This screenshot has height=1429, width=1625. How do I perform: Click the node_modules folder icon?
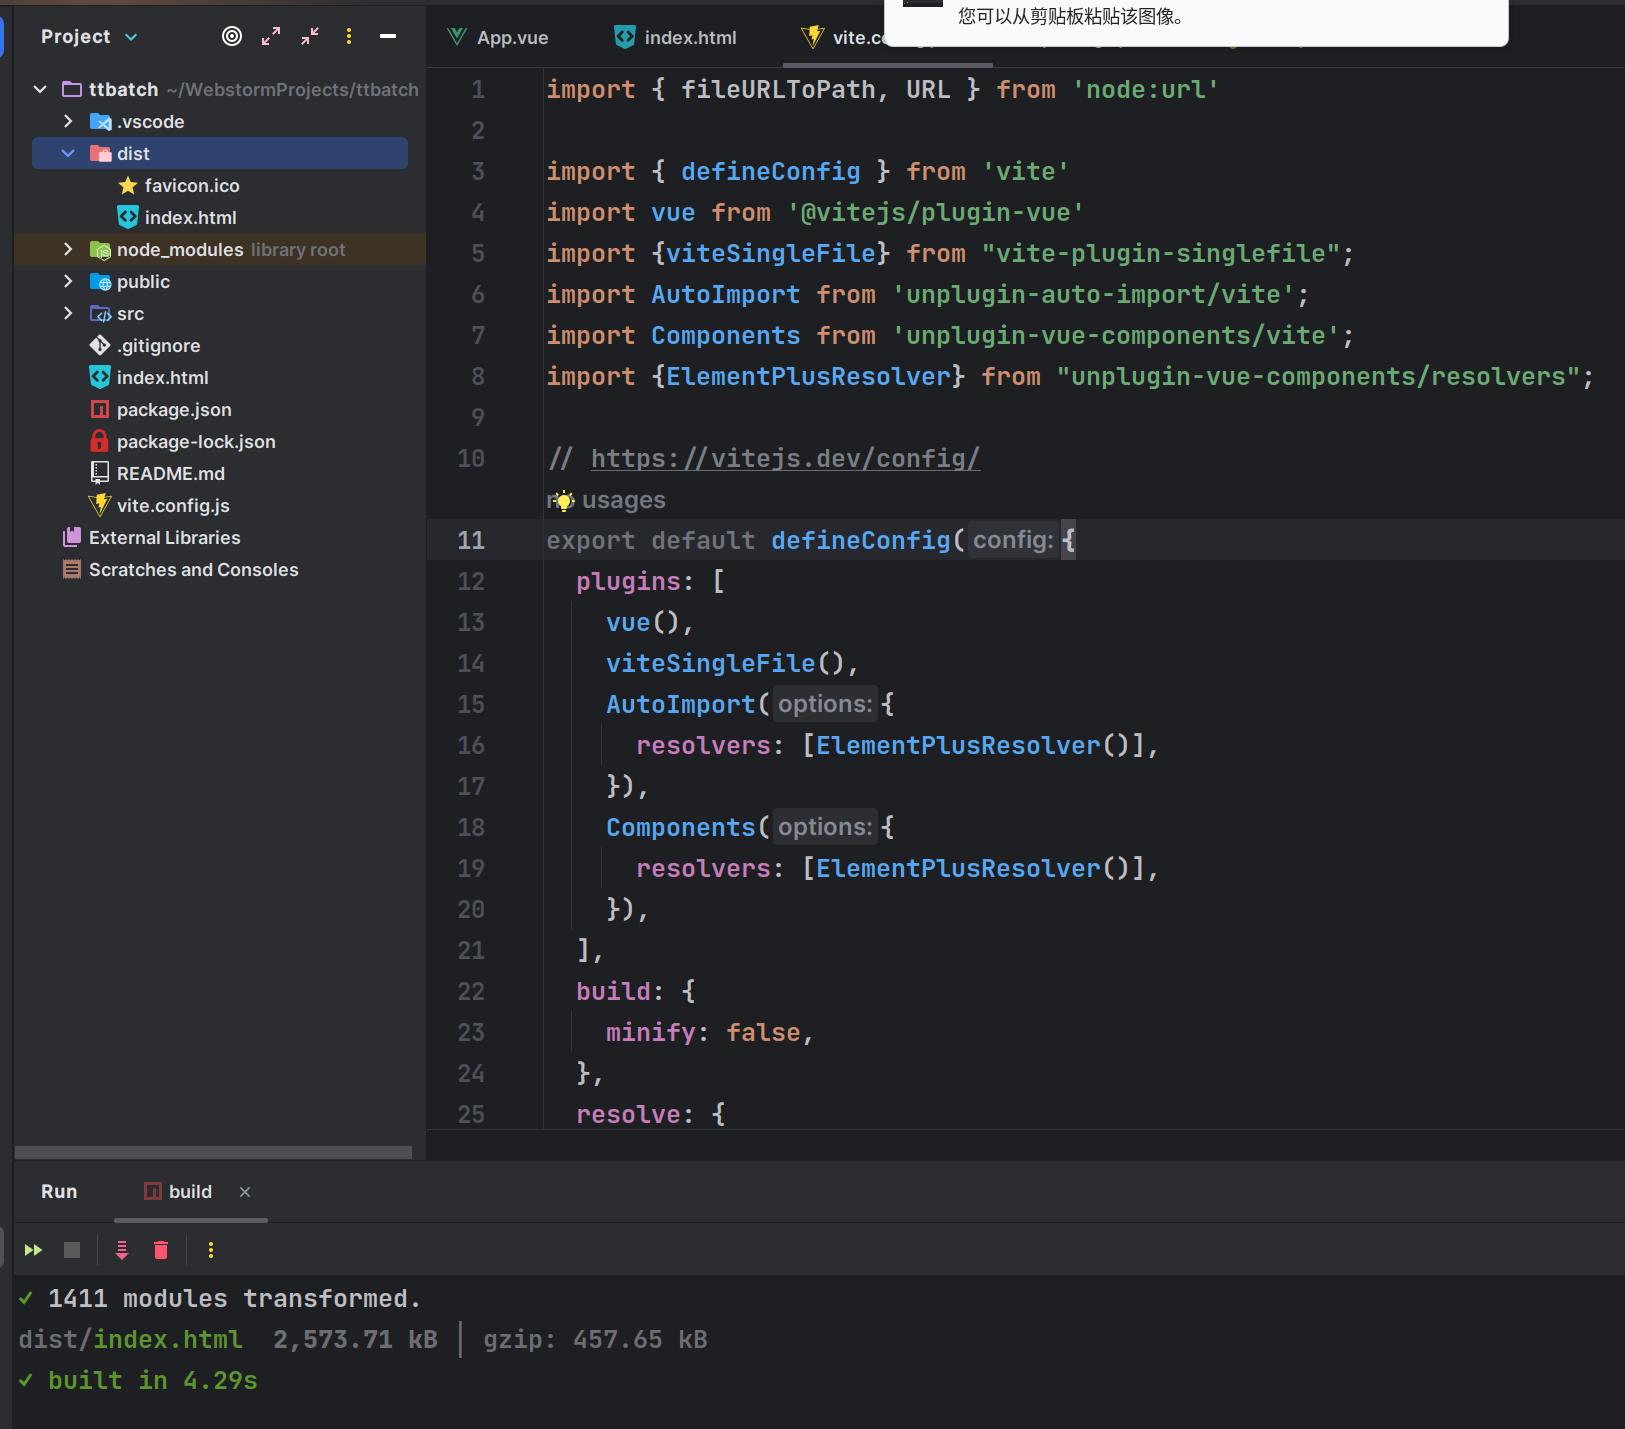[x=100, y=249]
